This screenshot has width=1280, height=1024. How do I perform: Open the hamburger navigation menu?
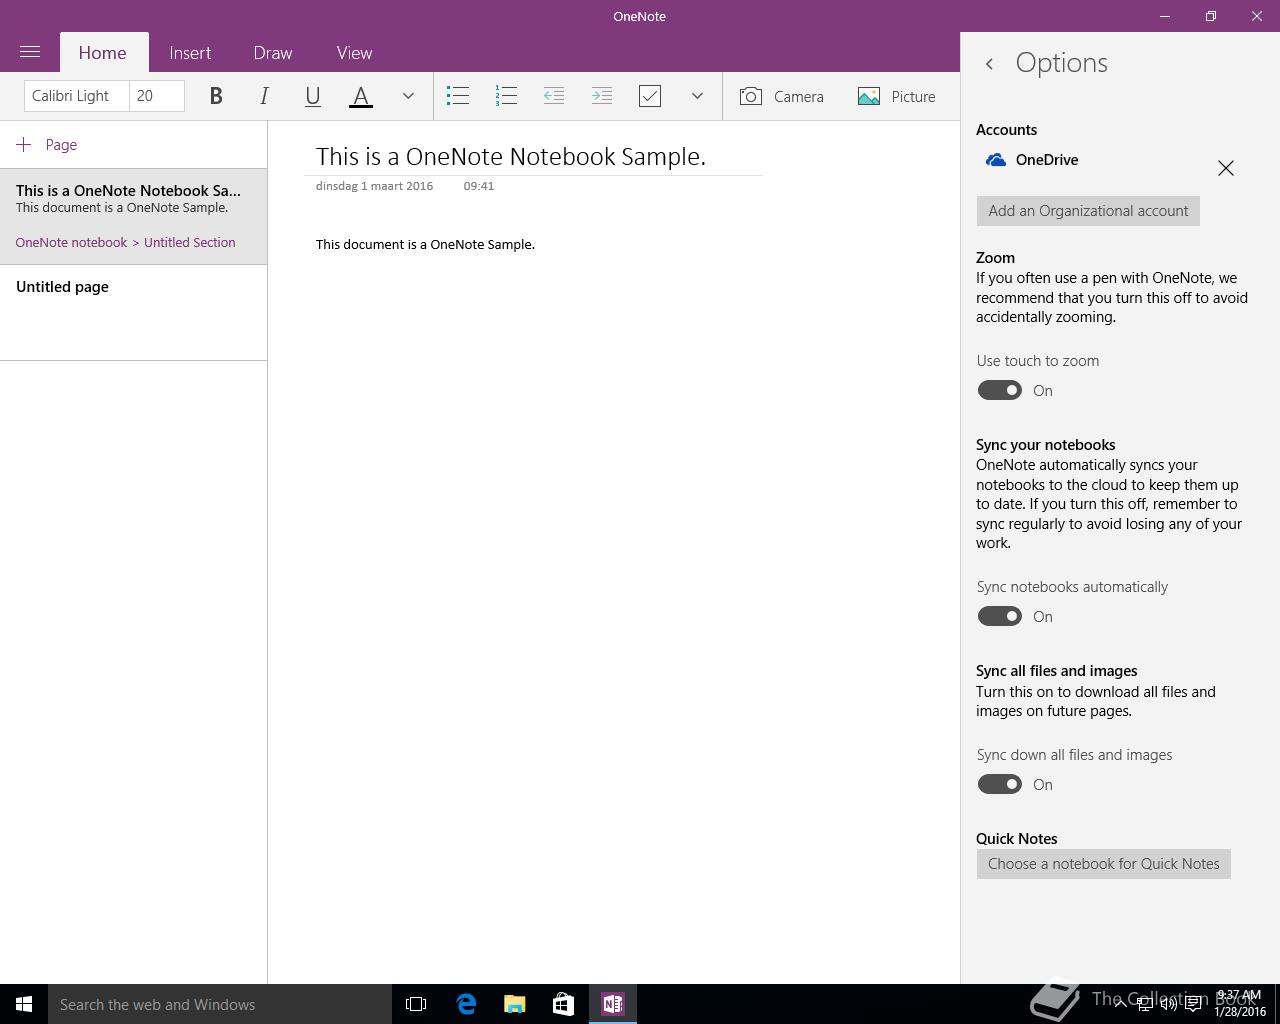coord(30,52)
